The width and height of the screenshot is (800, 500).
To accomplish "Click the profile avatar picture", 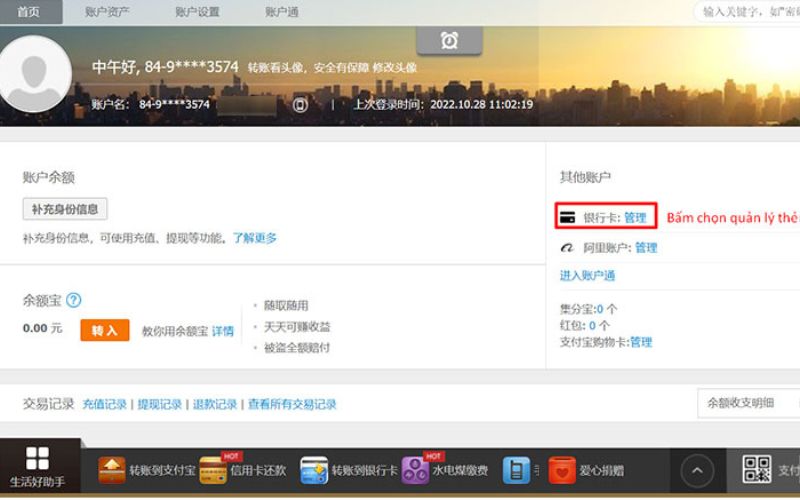I will [35, 73].
